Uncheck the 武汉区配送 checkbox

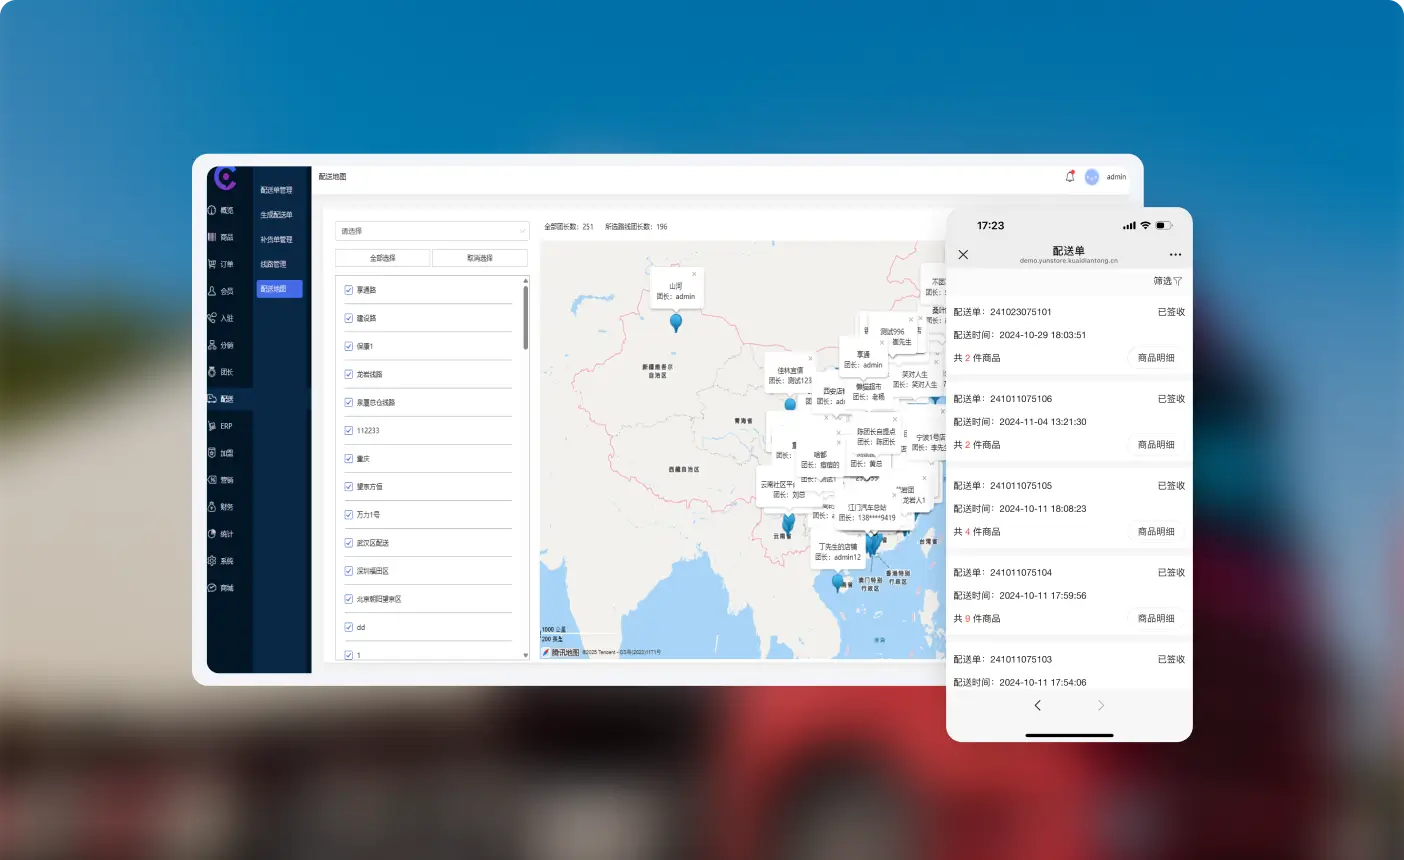coord(349,543)
